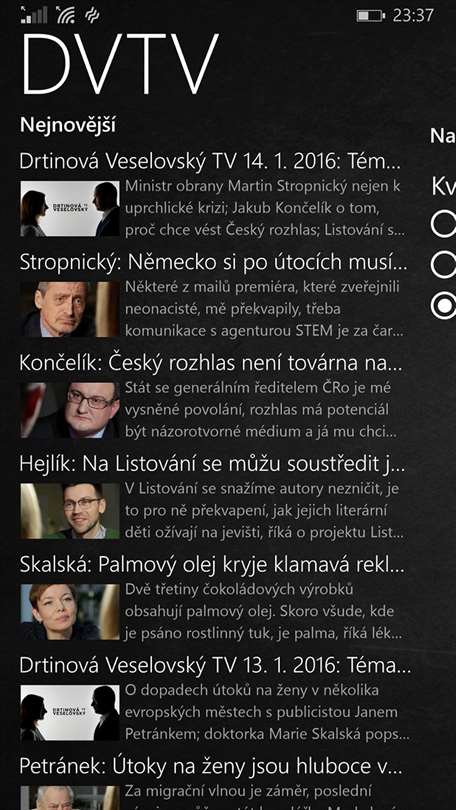456x810 pixels.
Task: Open the Skalská palm oil thumbnail
Action: [x=70, y=612]
